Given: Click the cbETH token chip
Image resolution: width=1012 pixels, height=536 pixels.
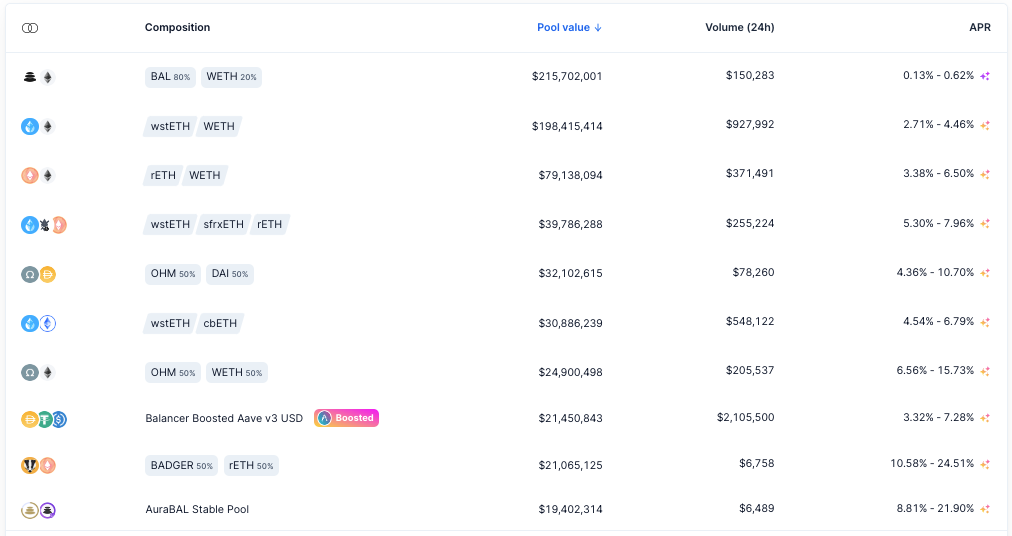Looking at the screenshot, I should 220,324.
